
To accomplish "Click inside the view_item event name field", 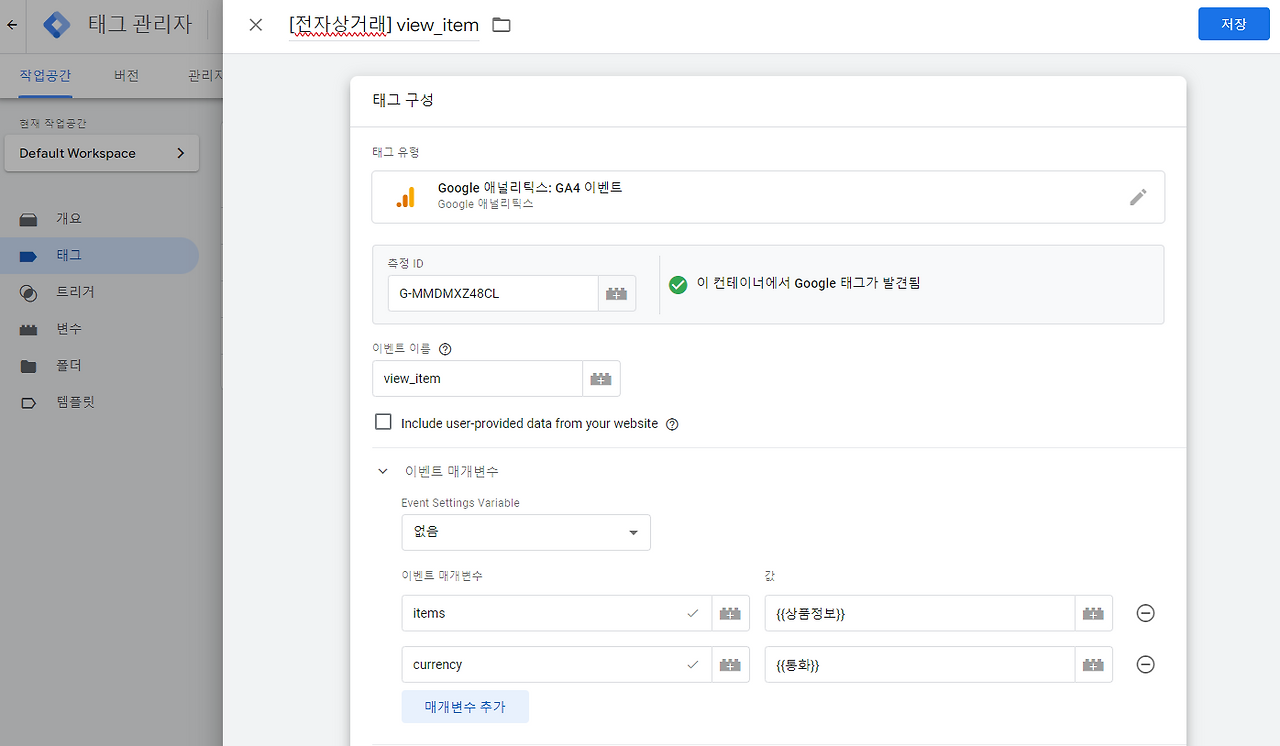I will [x=478, y=378].
